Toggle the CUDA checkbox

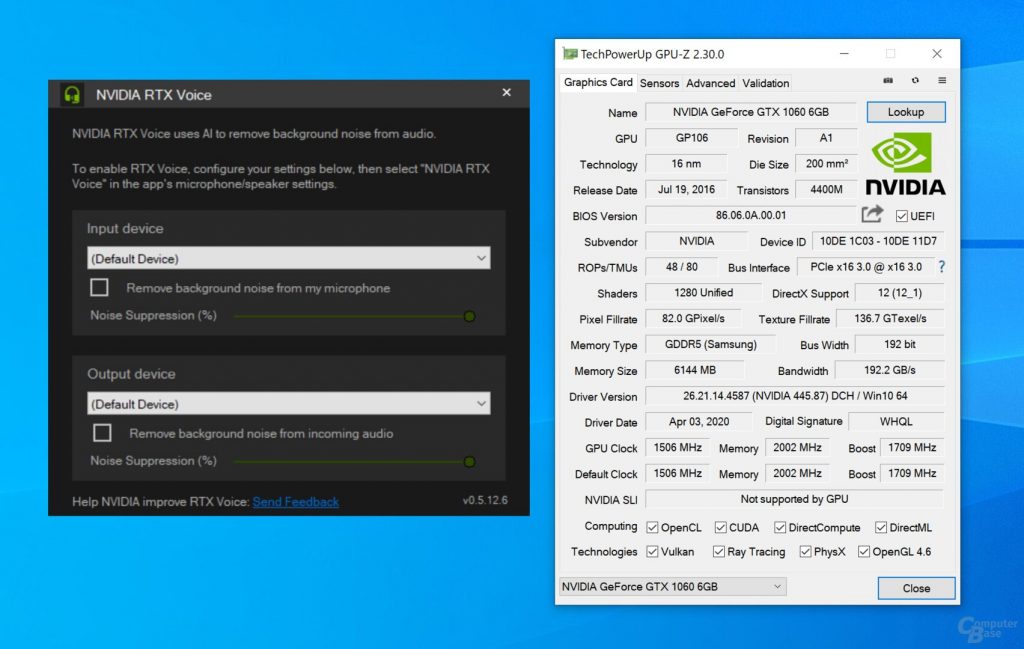[x=720, y=527]
